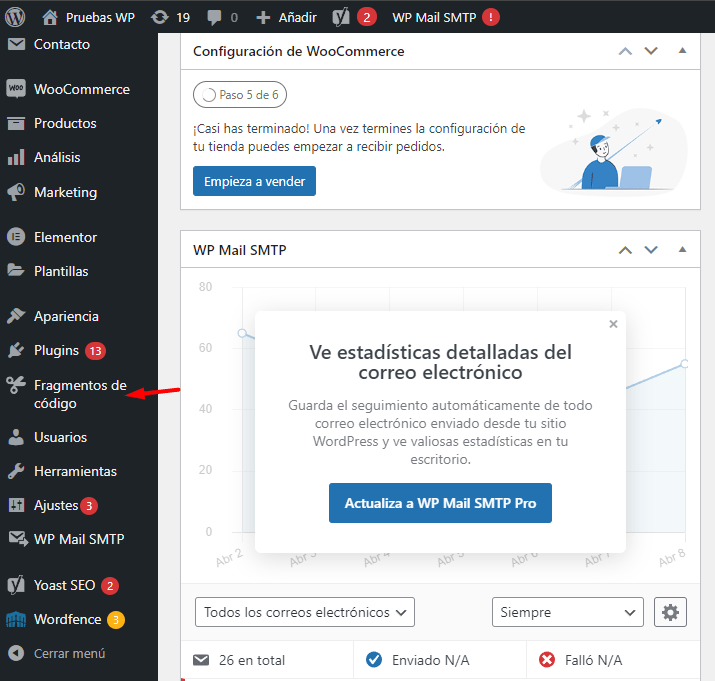Viewport: 715px width, 681px height.
Task: Click the Marketing megaphone icon
Action: pyautogui.click(x=16, y=192)
